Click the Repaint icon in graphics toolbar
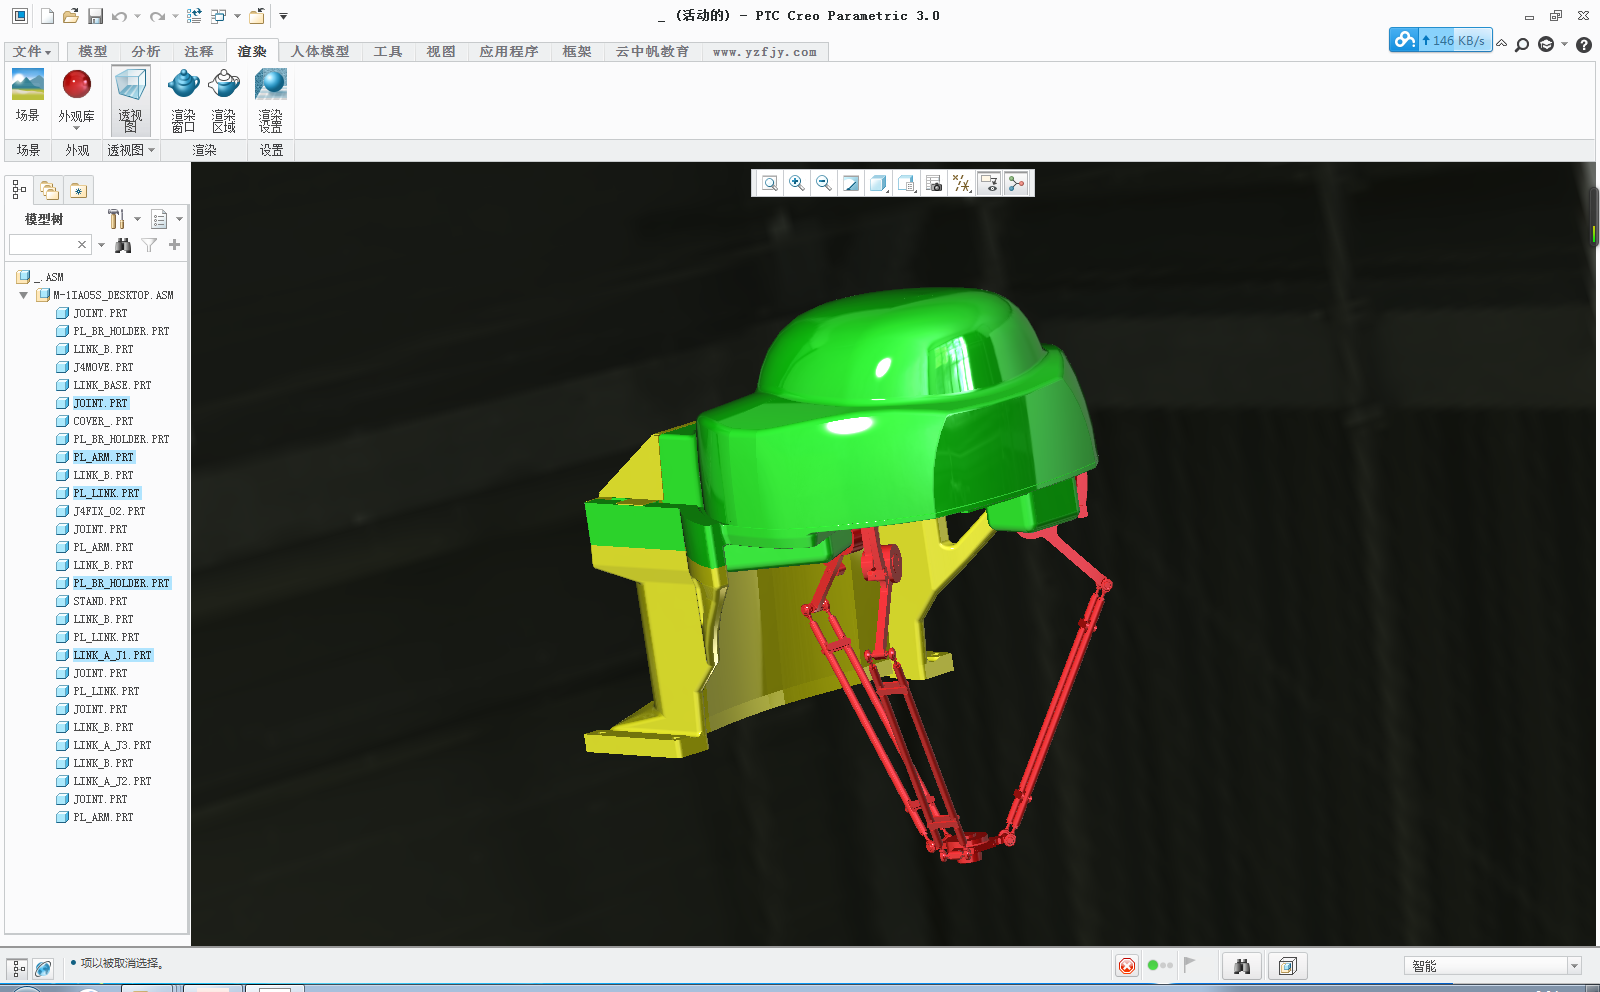The height and width of the screenshot is (992, 1600). (x=851, y=183)
